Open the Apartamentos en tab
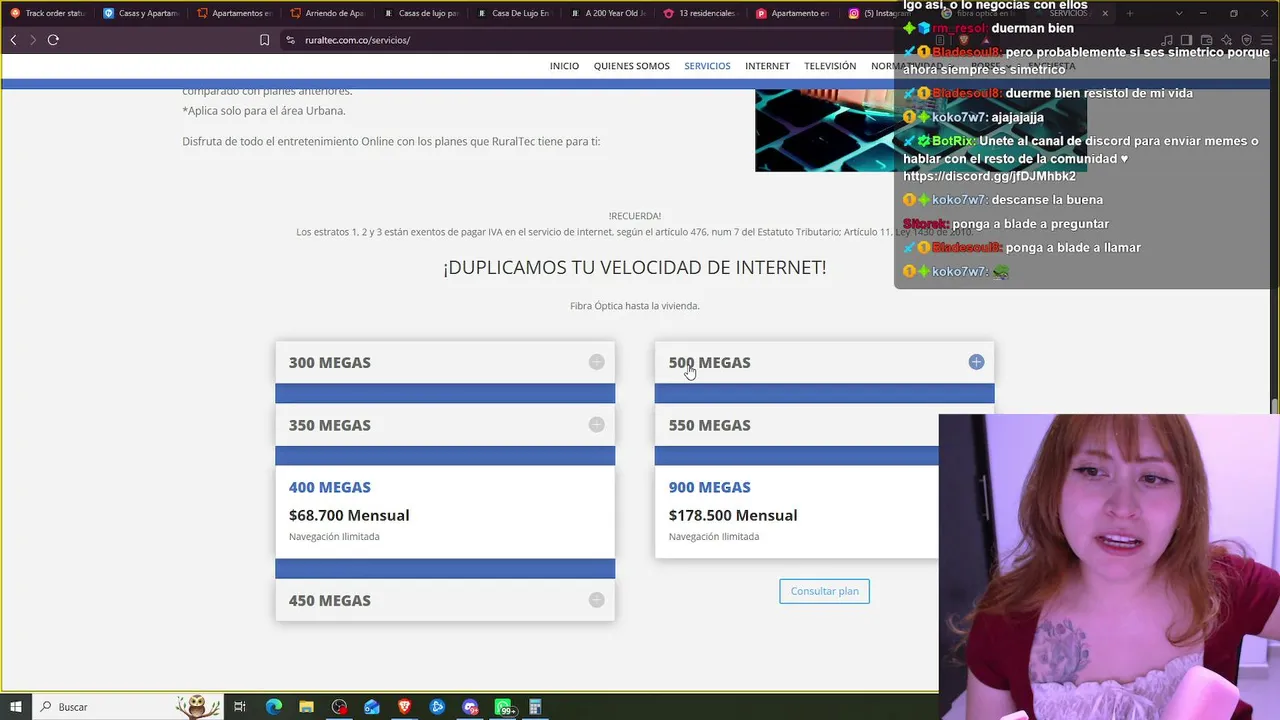Screen dimensions: 1280x720 234,13
